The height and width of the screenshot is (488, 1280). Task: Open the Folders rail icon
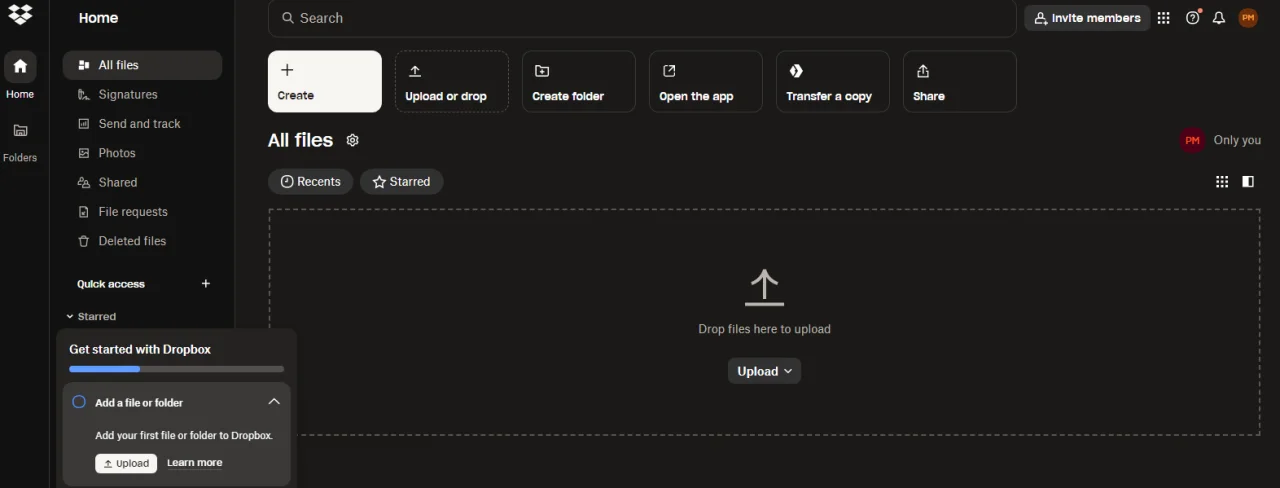[x=20, y=130]
